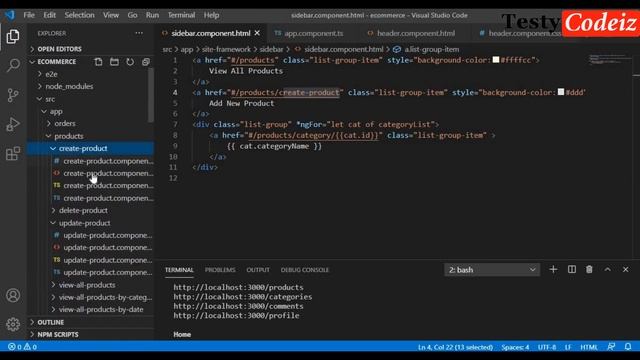Click the VS Code logo icon

pos(10,15)
